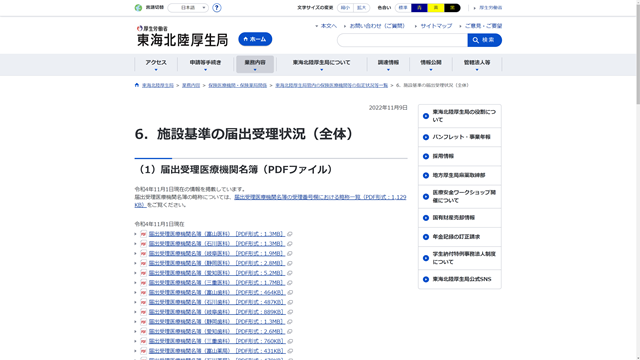Viewport: 640px width, 360px height.
Task: Open the 業務内容 navigation tab
Action: 255,64
